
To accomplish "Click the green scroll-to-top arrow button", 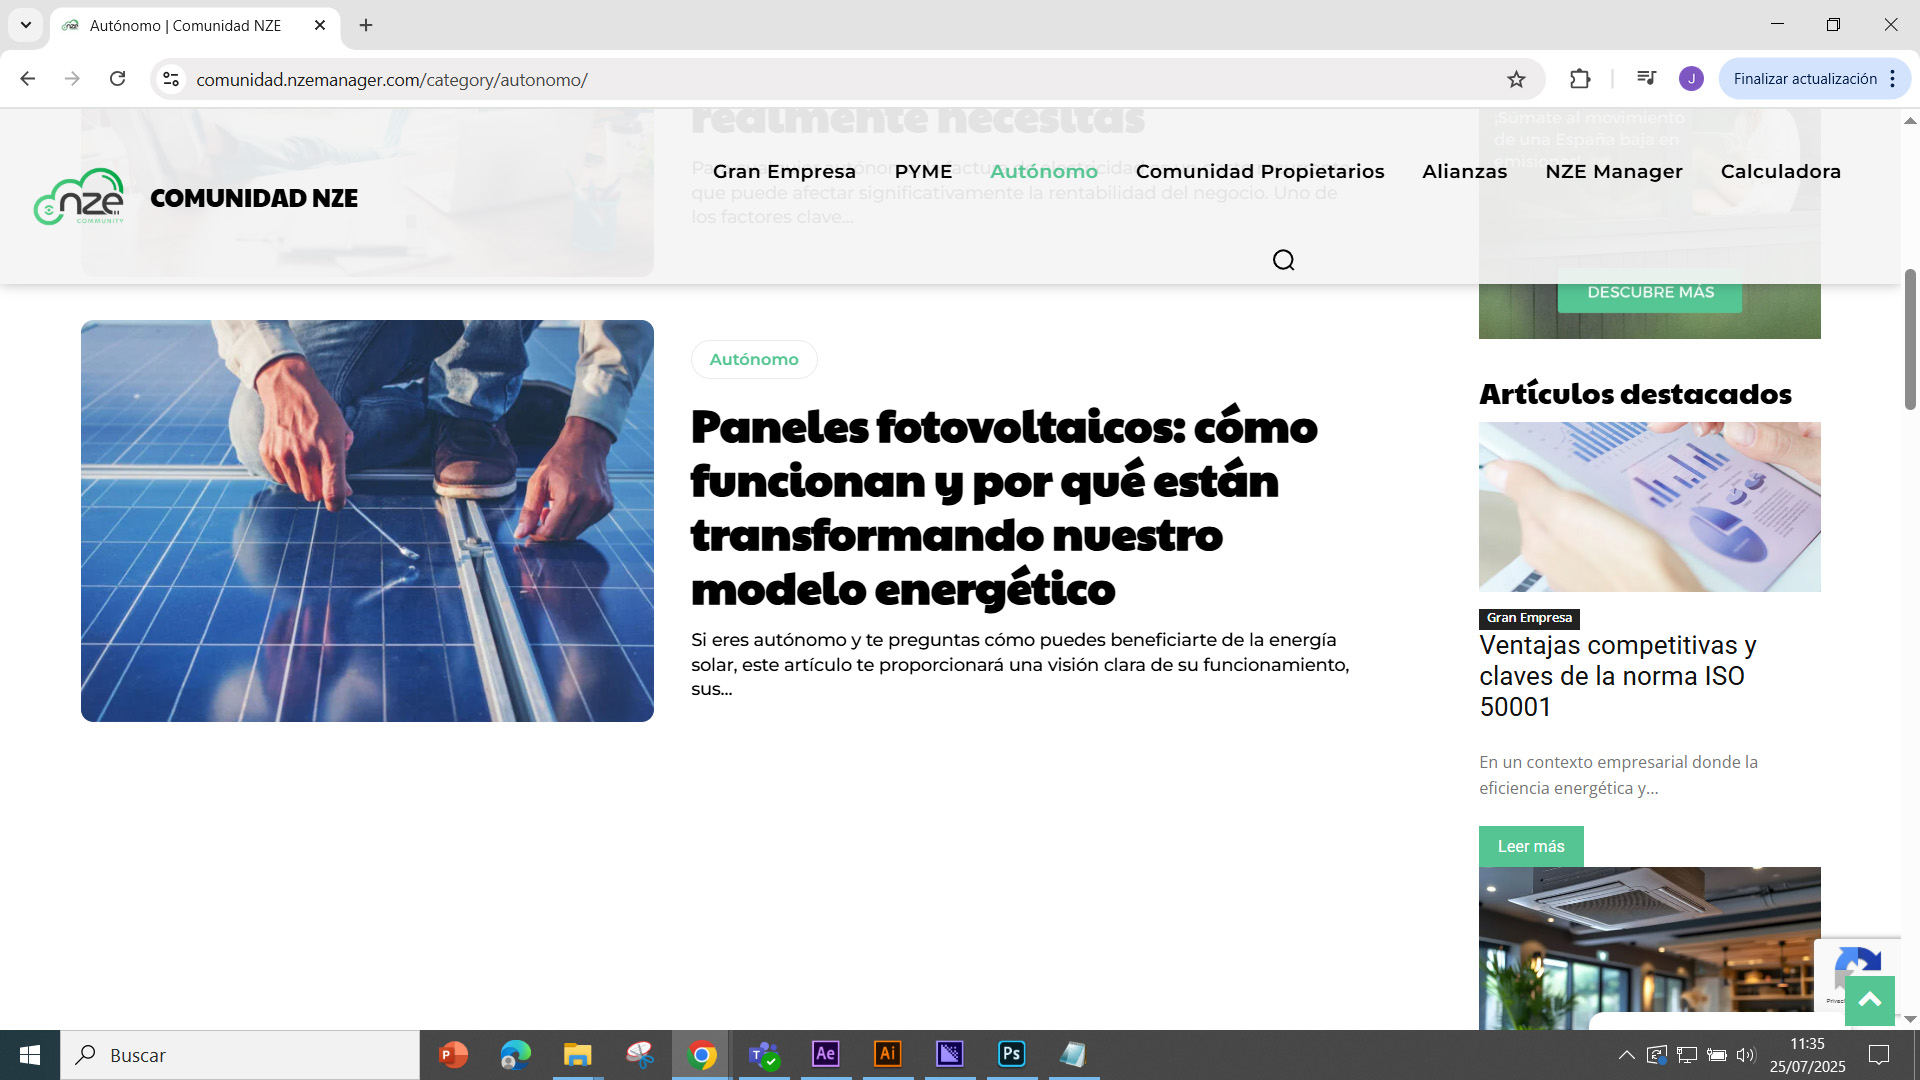I will (1869, 1000).
